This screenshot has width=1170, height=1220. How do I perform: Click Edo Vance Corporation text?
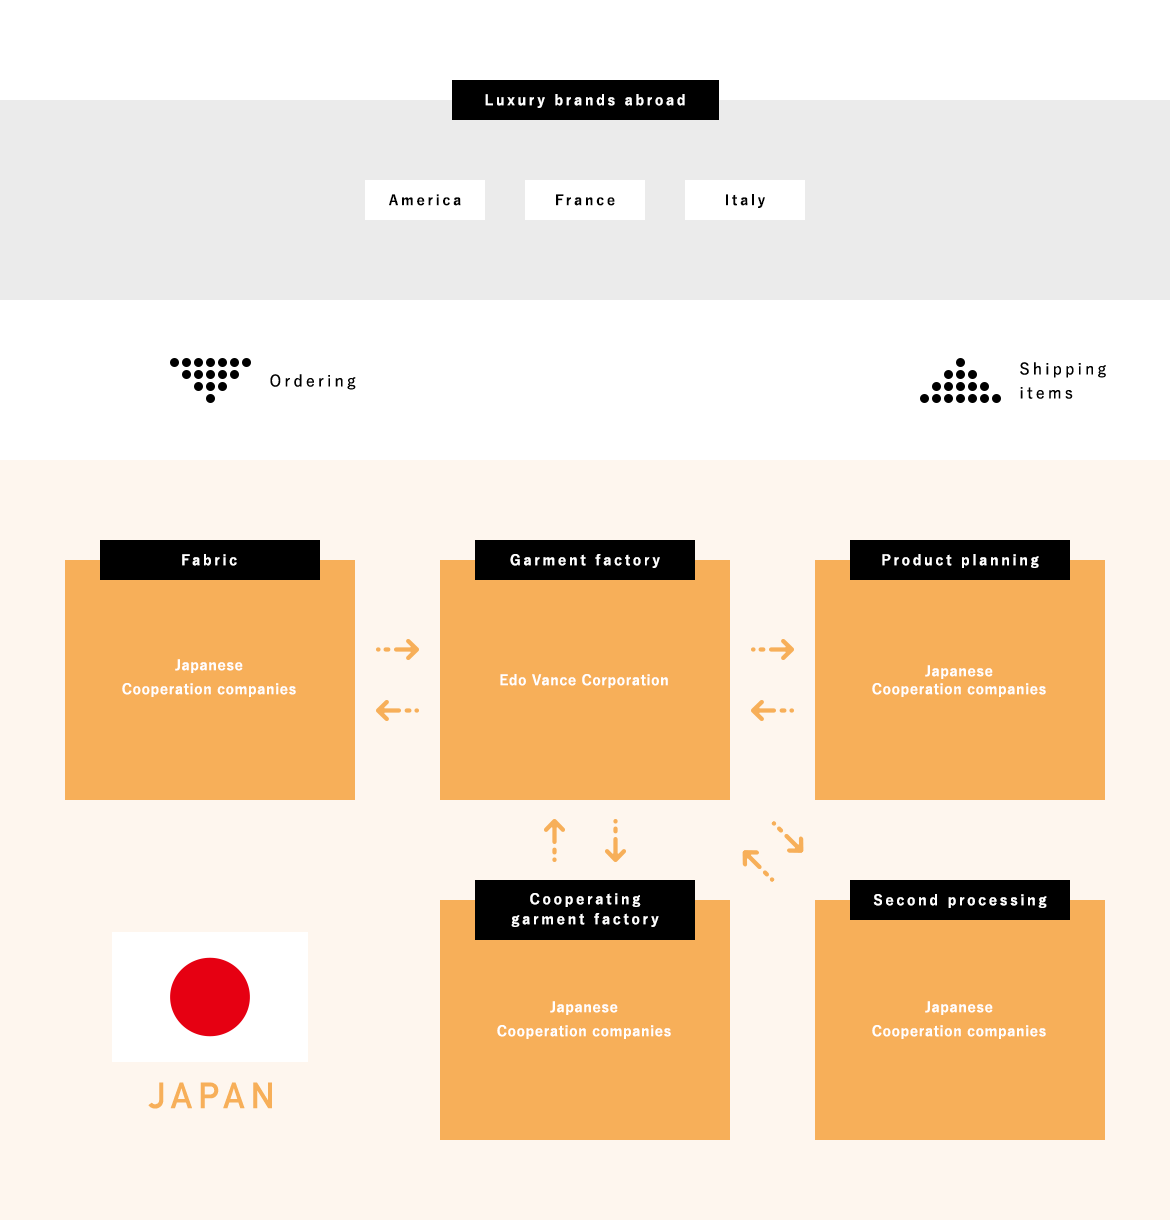coord(584,680)
